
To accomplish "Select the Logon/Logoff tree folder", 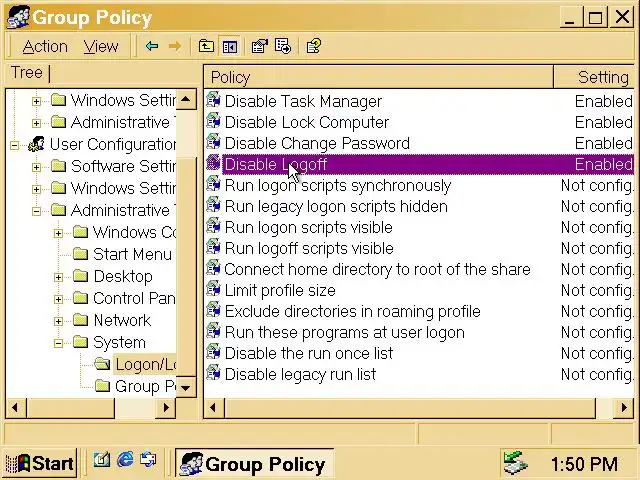I will pyautogui.click(x=145, y=364).
